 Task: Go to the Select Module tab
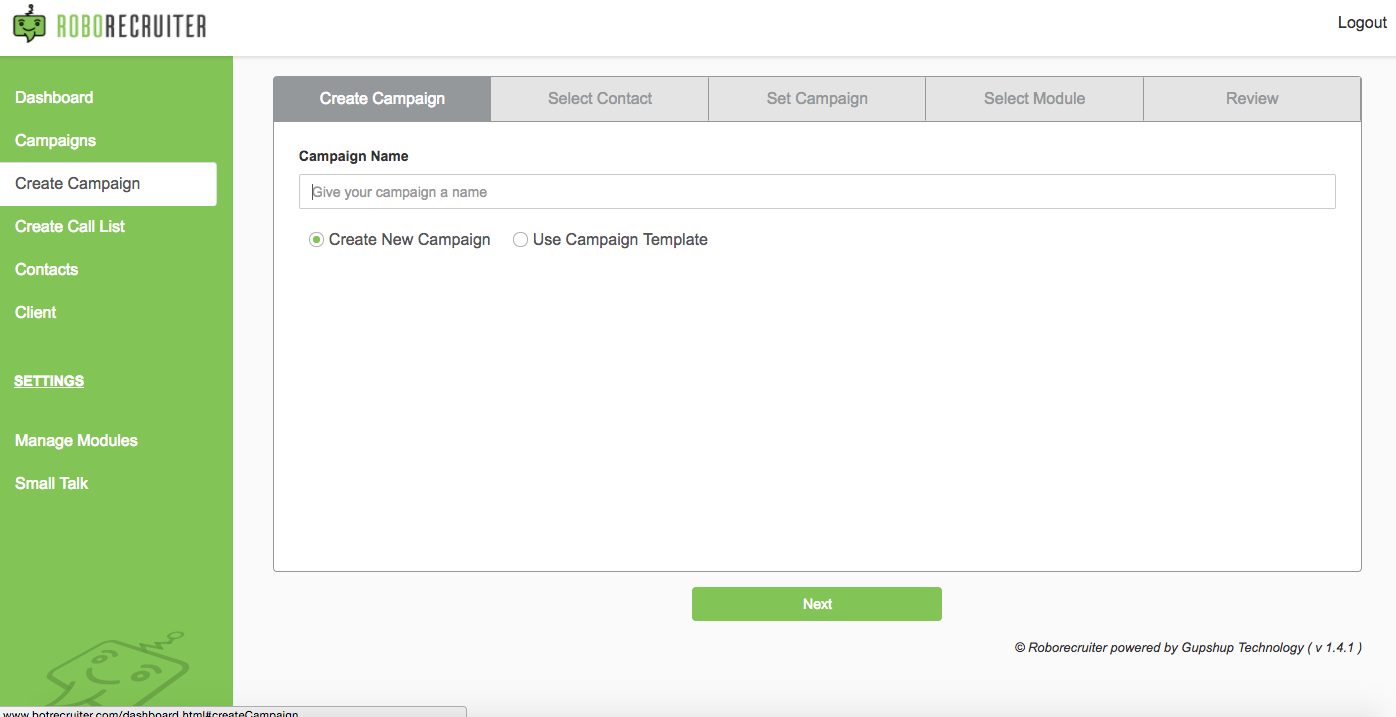[1034, 99]
